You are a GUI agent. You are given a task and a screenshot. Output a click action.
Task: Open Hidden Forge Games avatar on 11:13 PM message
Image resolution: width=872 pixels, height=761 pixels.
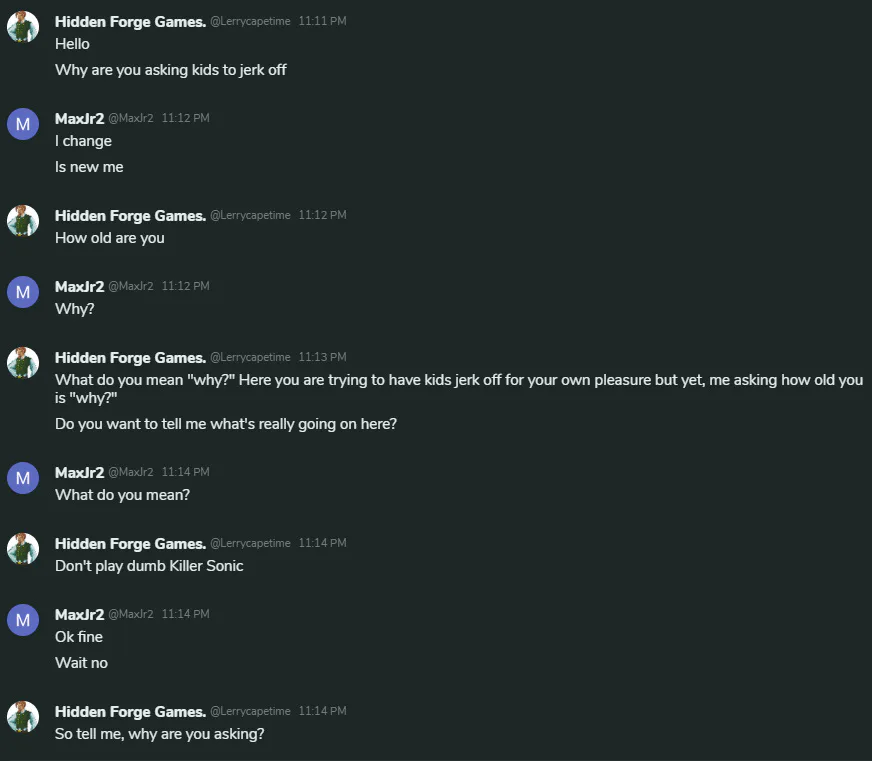tap(23, 363)
